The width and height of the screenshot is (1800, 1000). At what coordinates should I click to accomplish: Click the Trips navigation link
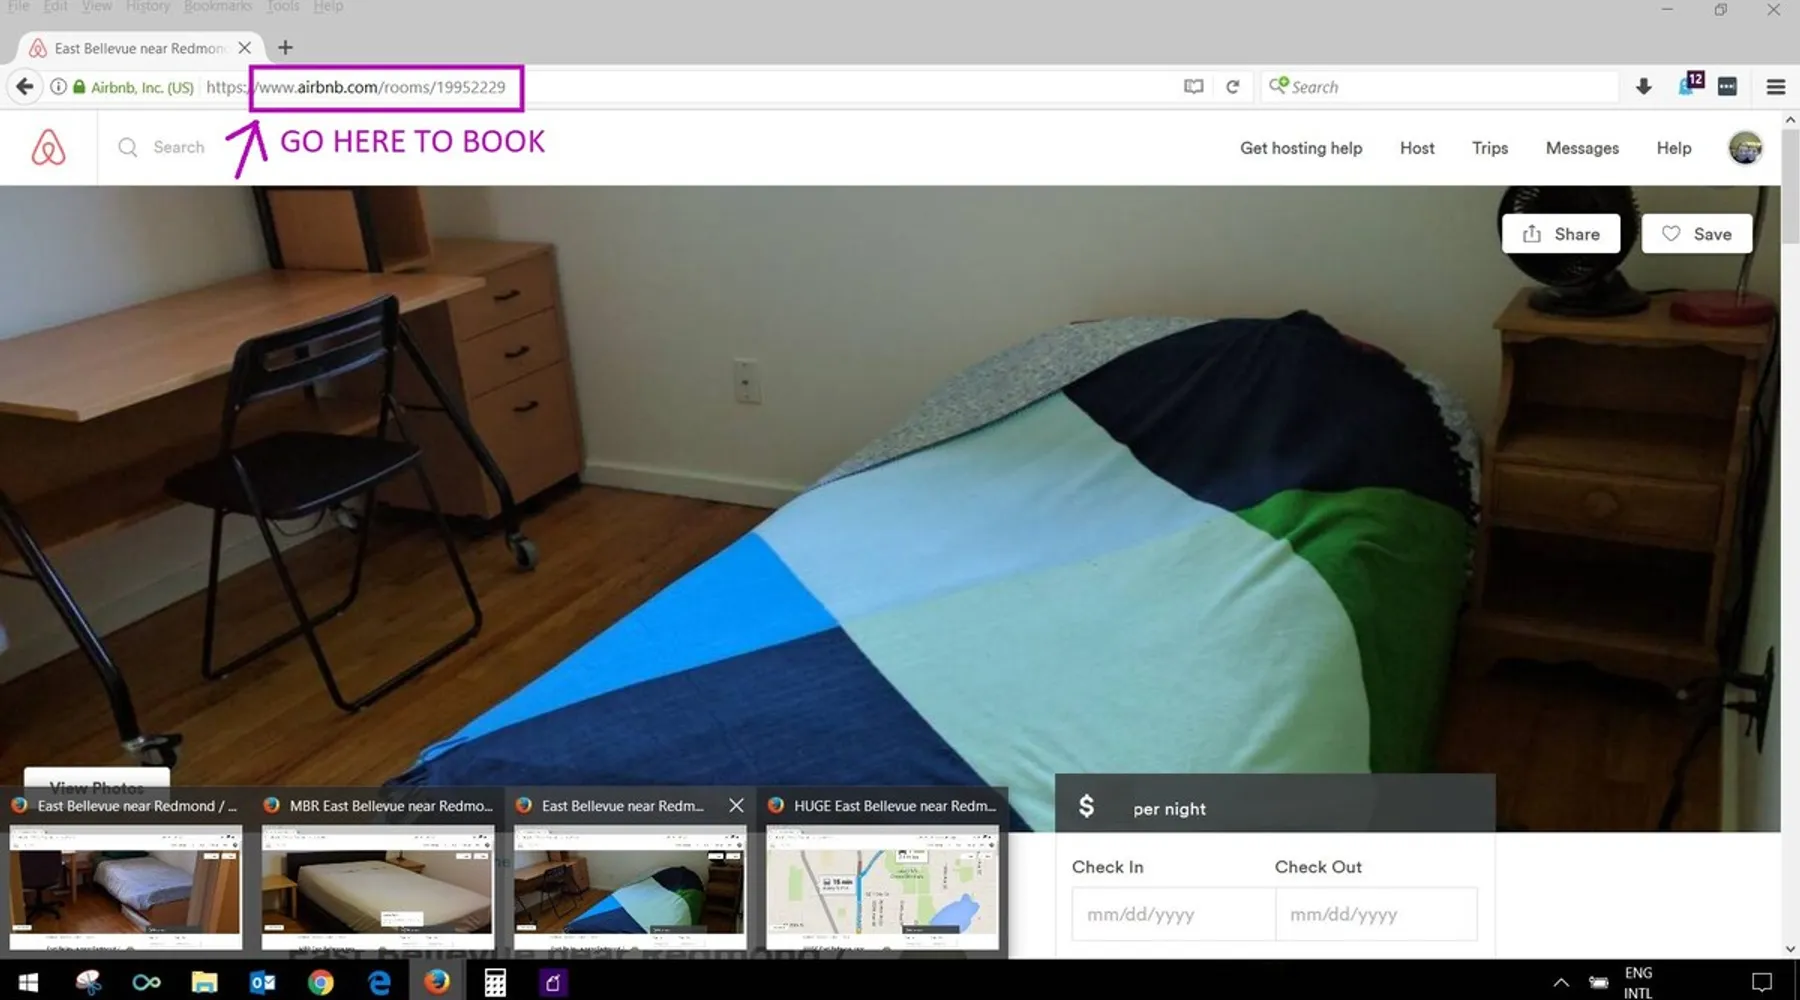click(1489, 148)
